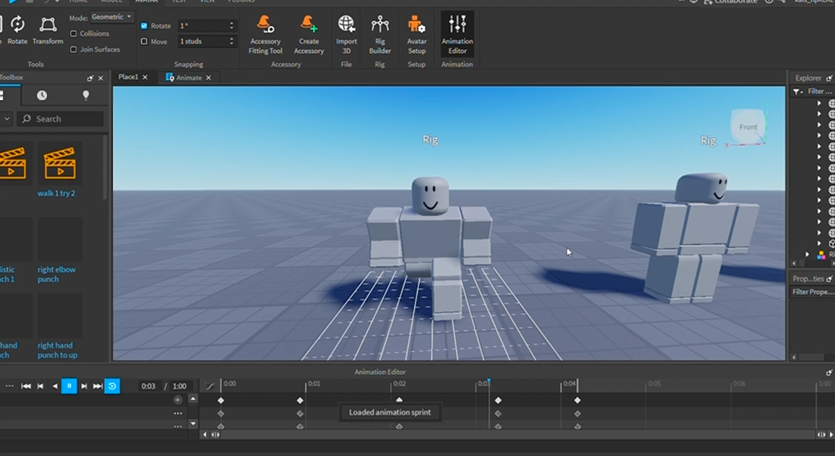This screenshot has height=456, width=835.
Task: Click the animation length field 1:00
Action: click(179, 386)
